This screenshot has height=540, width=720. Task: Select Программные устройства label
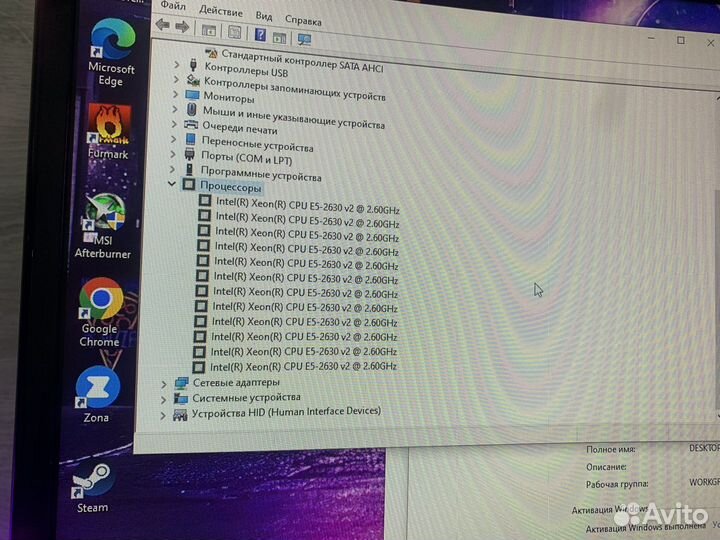[261, 174]
